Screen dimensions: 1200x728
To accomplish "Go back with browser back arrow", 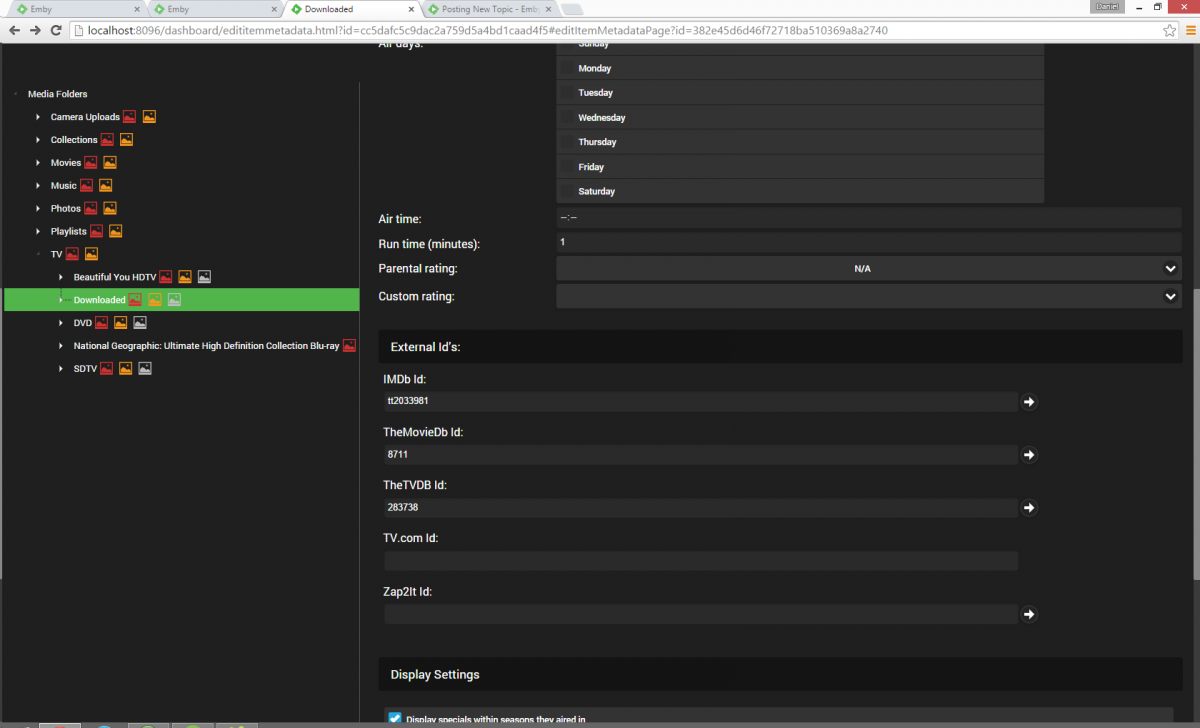I will (14, 30).
